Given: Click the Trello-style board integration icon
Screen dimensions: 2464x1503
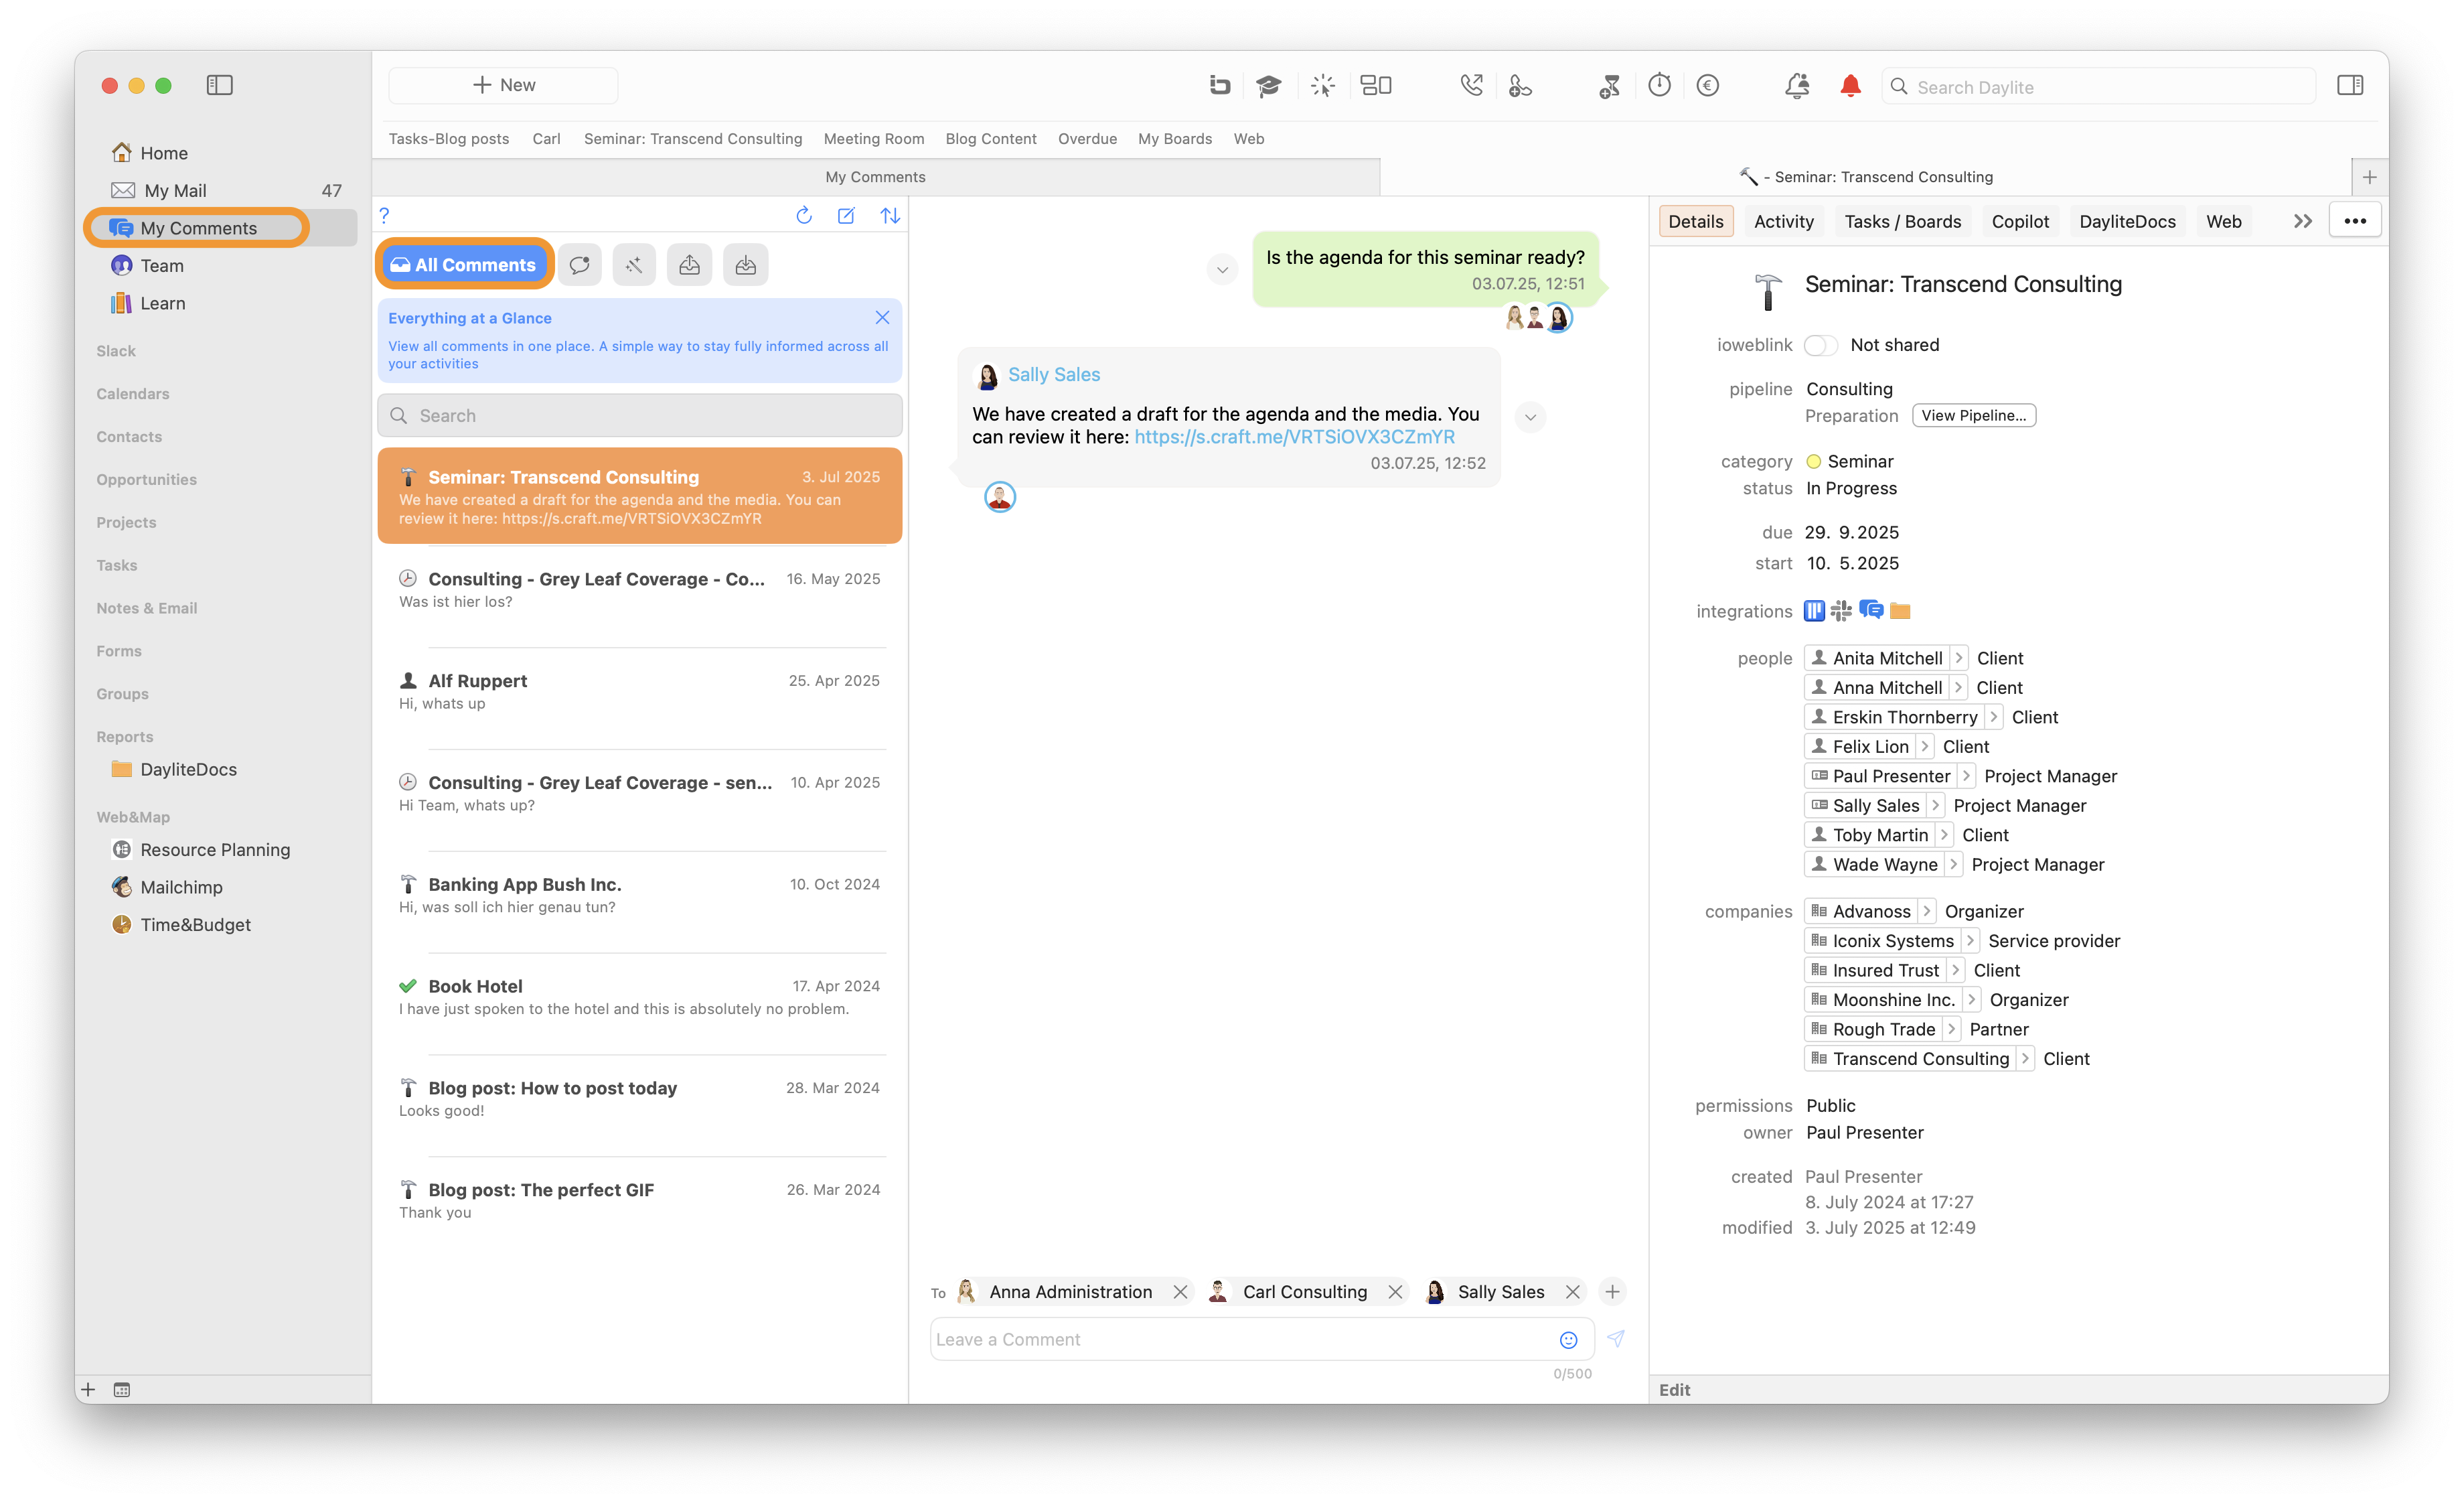Looking at the screenshot, I should click(1814, 611).
